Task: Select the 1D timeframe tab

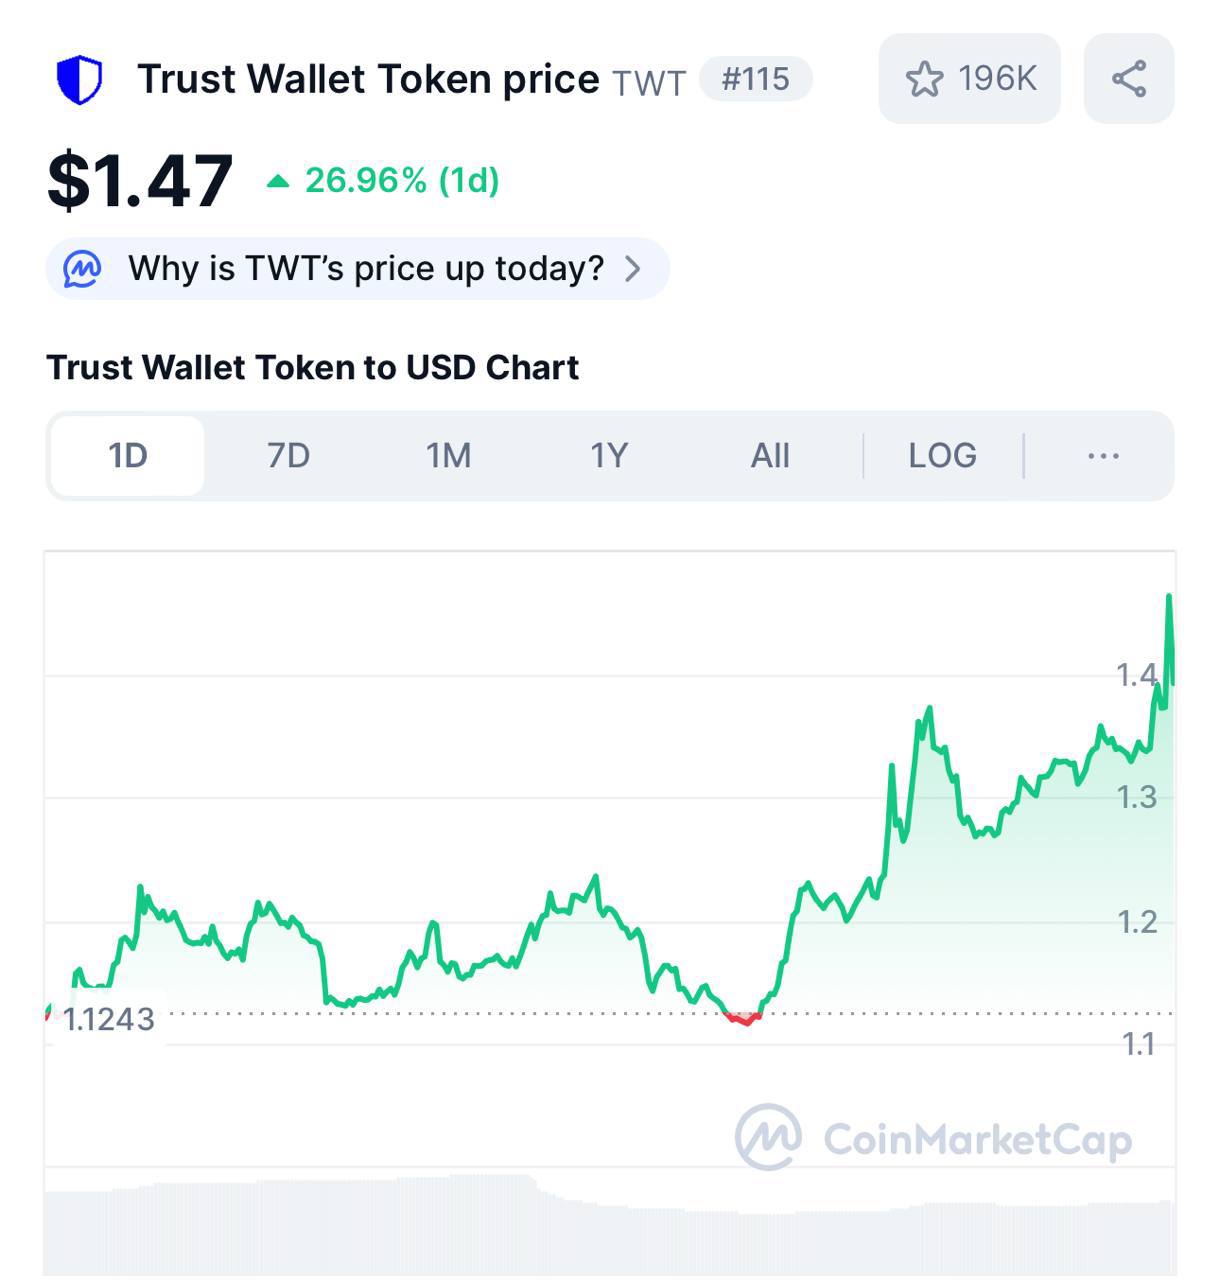Action: click(x=128, y=456)
